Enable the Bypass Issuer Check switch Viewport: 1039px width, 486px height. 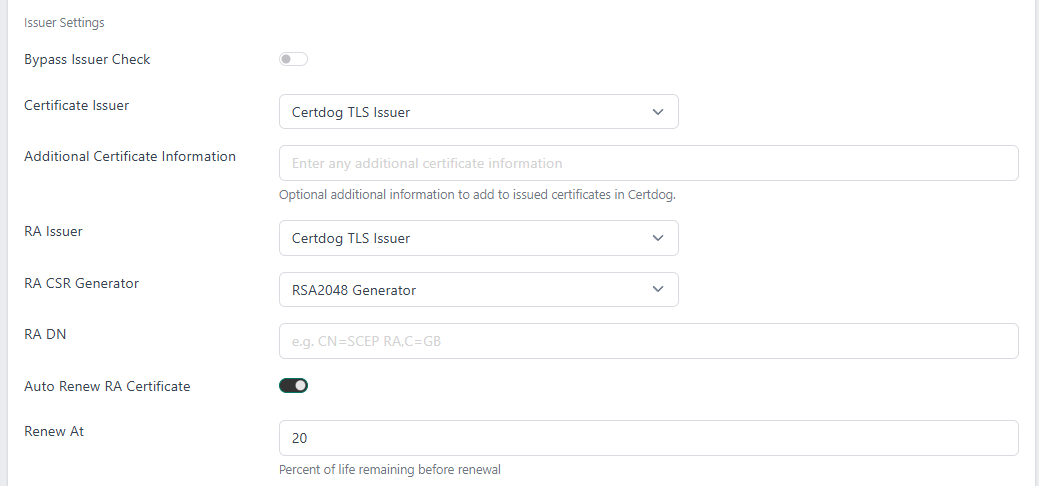point(293,60)
